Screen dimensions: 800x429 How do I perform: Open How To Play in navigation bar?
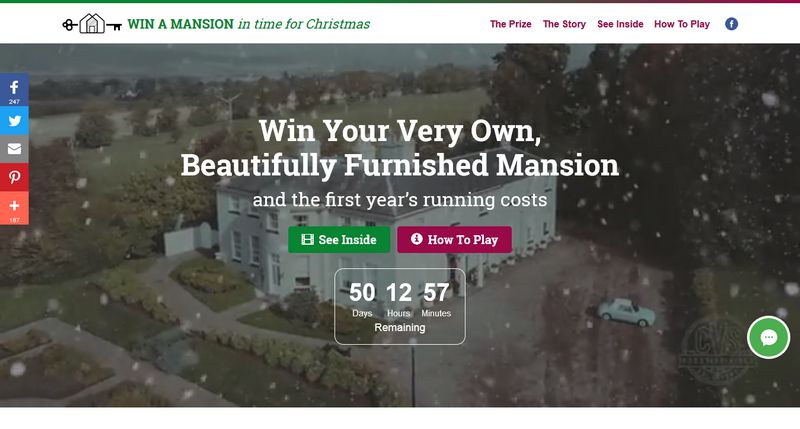[682, 24]
